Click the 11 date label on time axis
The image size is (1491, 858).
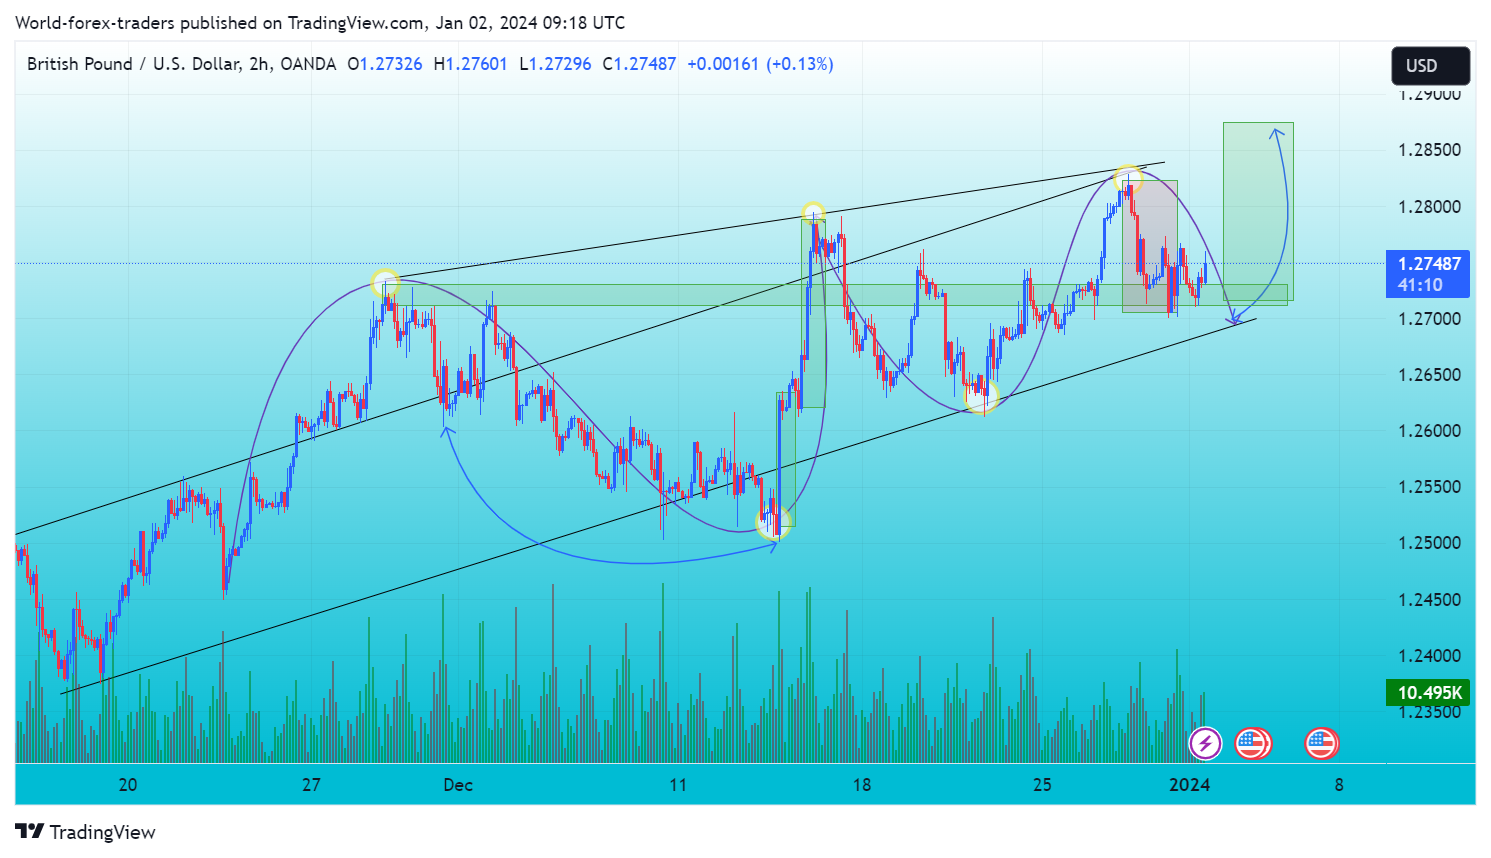(x=678, y=785)
